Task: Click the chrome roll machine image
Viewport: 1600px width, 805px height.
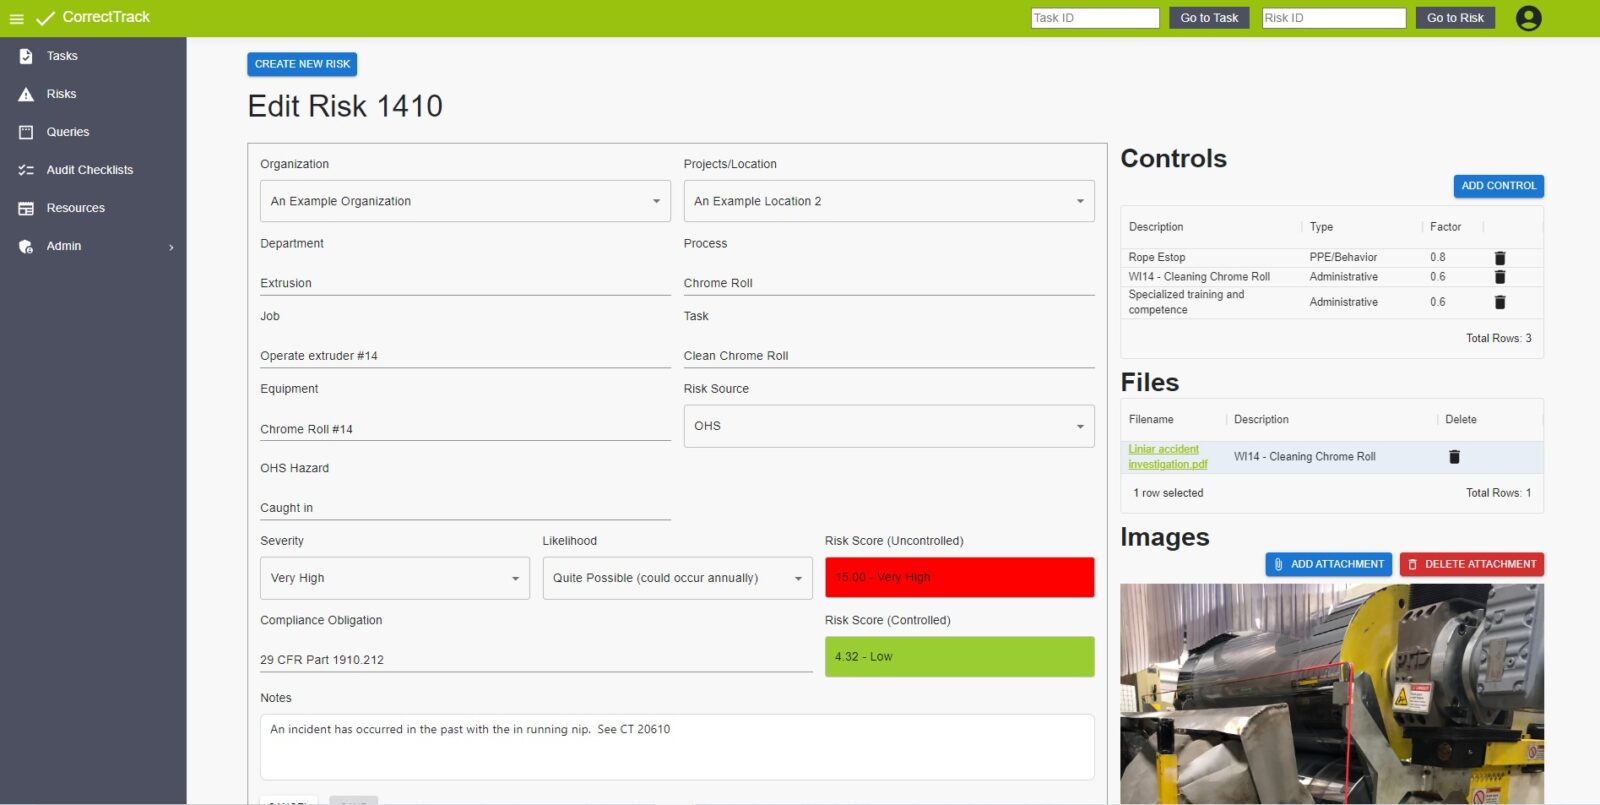Action: [x=1332, y=694]
